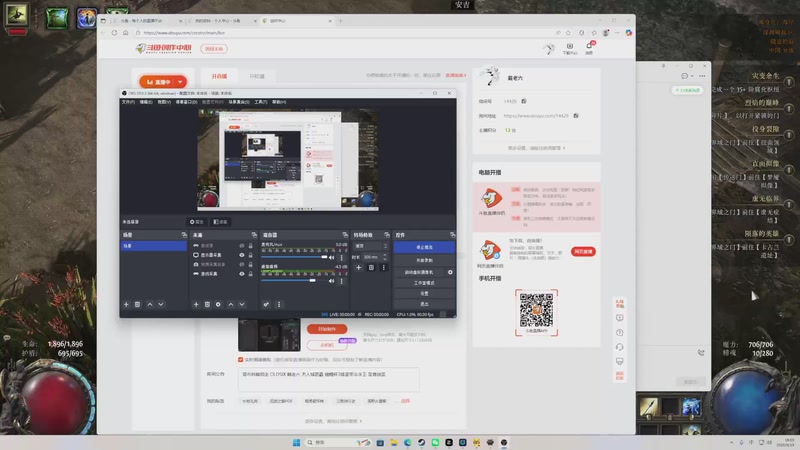Delete selected scene with trash icon
The image size is (800, 450).
(x=137, y=305)
